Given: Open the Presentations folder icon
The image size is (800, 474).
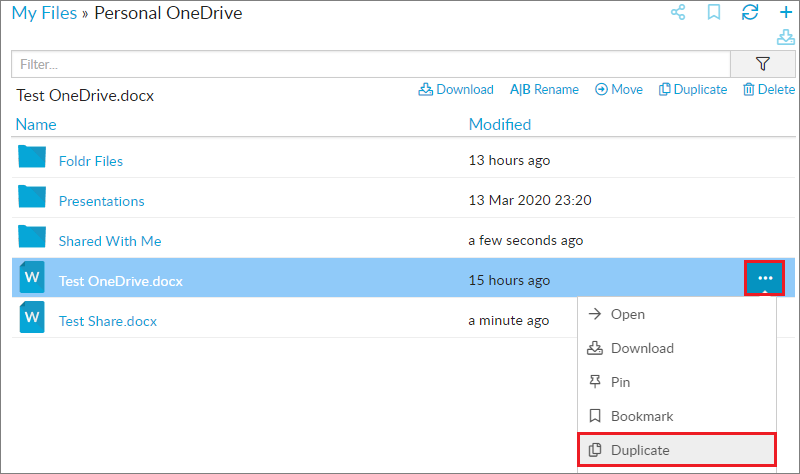Looking at the screenshot, I should click(x=32, y=196).
